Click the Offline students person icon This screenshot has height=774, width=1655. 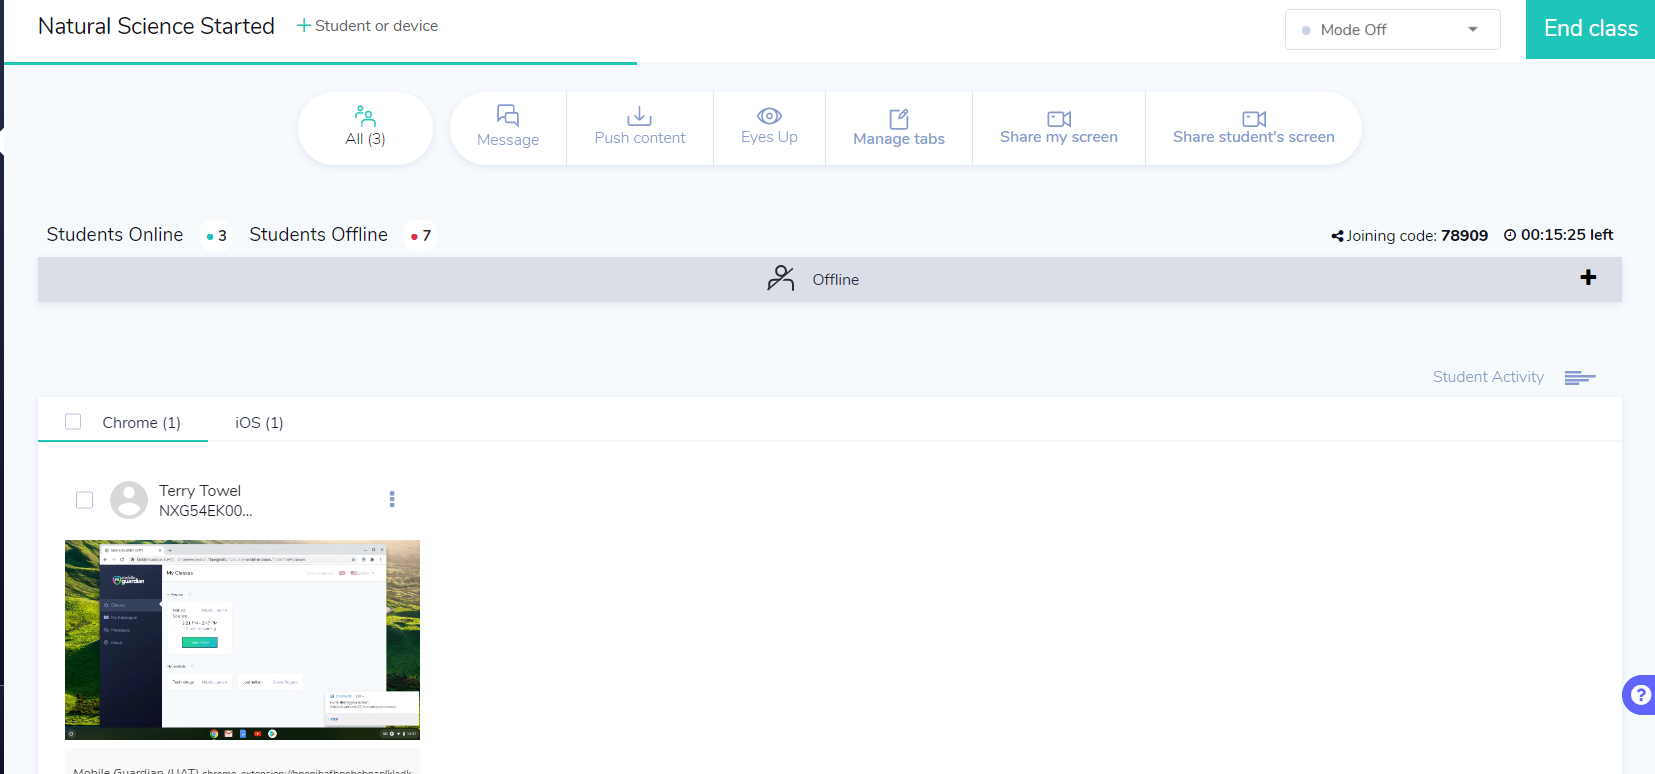pos(780,278)
